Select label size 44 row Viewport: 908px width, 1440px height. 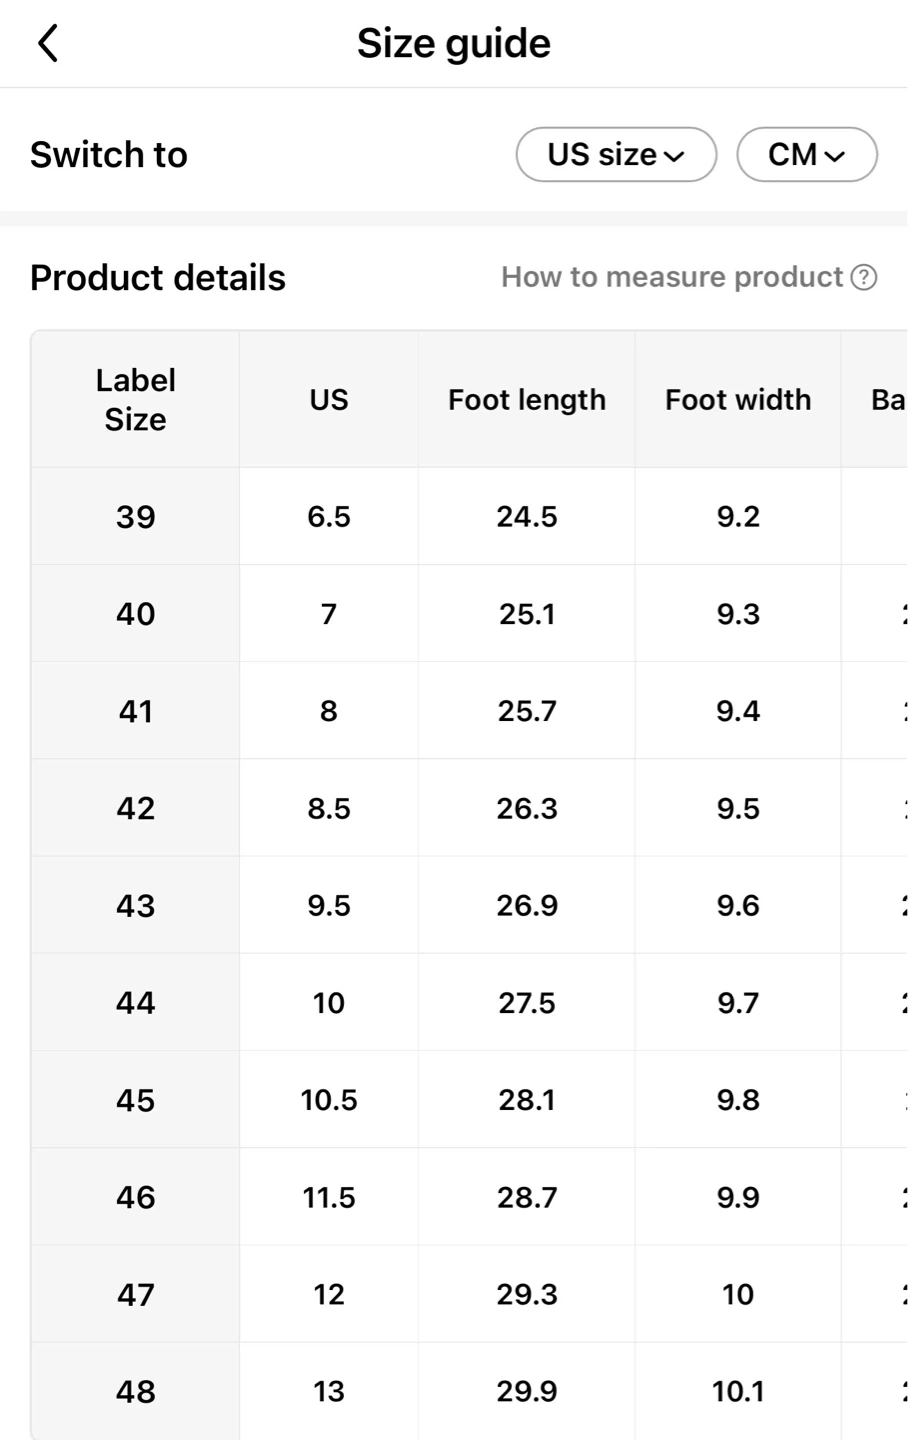[136, 1003]
